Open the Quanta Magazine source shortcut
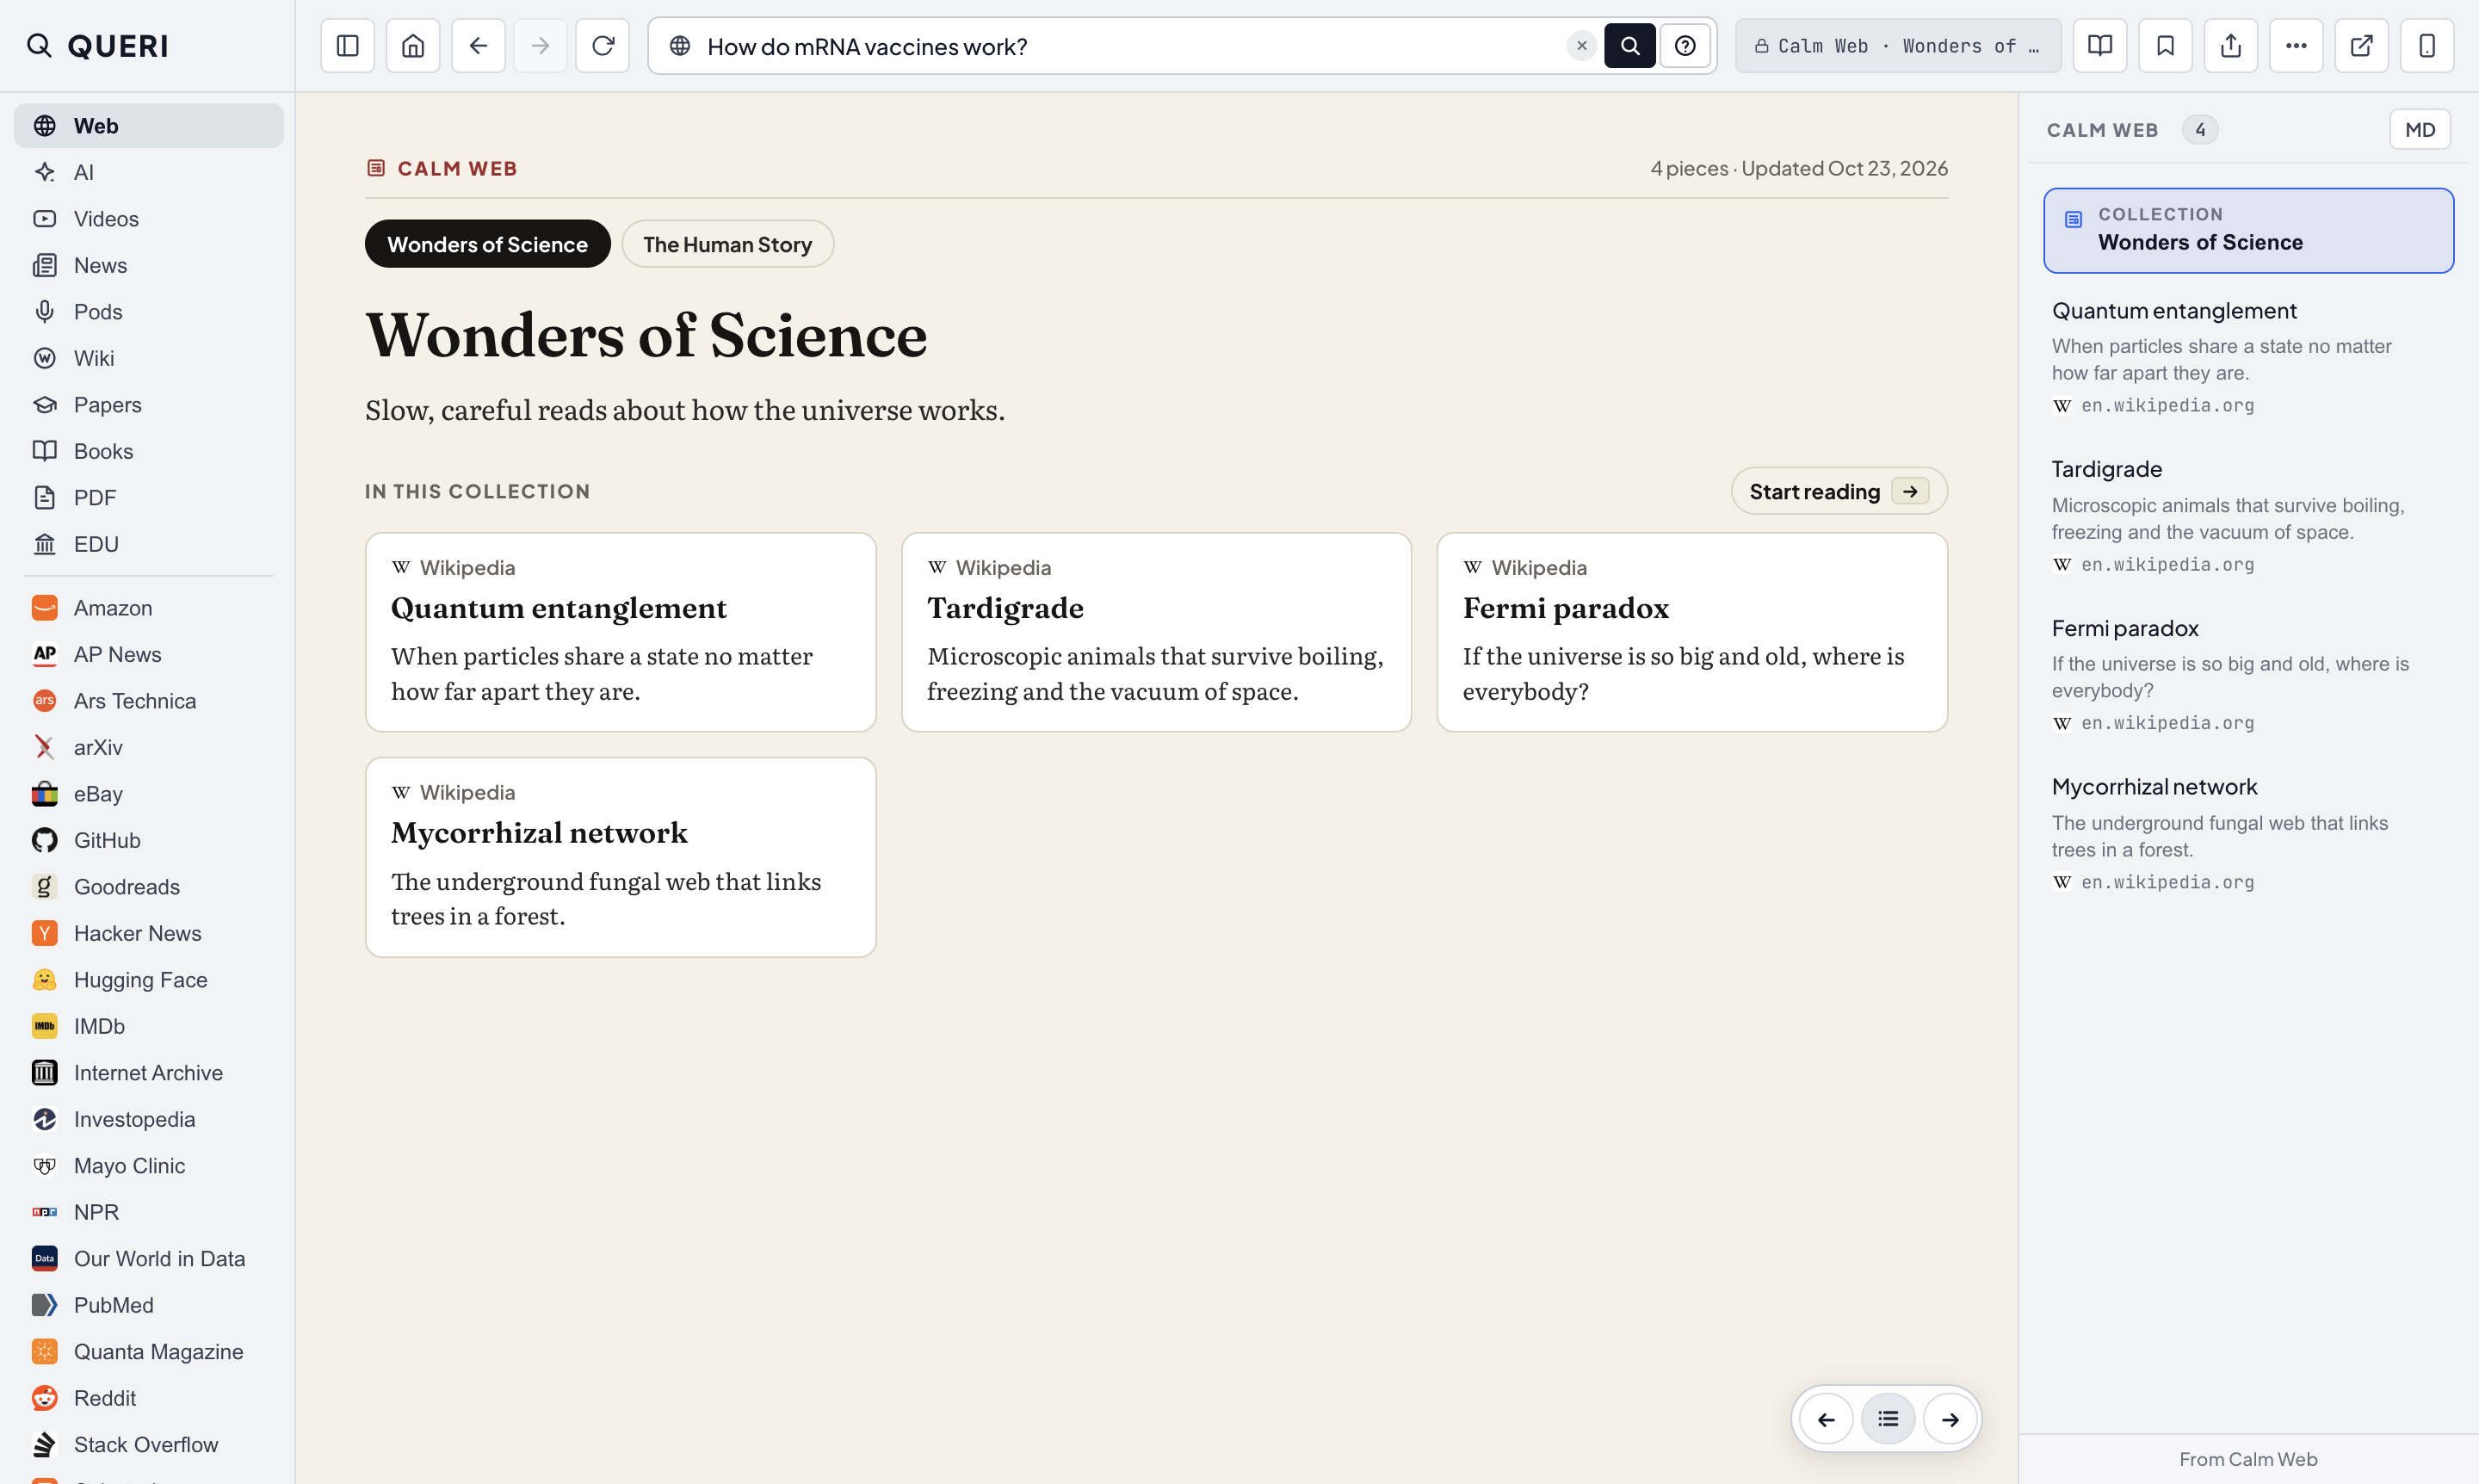The image size is (2479, 1484). pos(148,1352)
